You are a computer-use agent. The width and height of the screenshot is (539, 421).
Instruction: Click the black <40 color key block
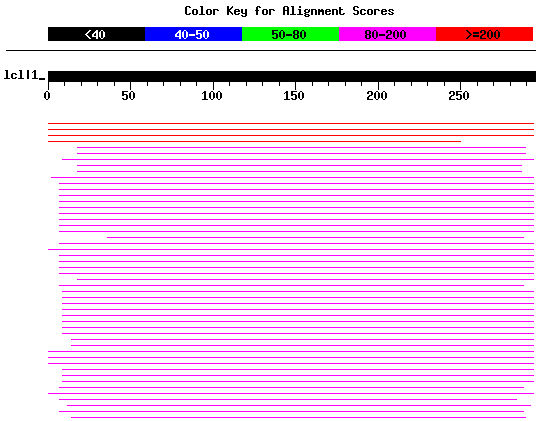tap(96, 34)
